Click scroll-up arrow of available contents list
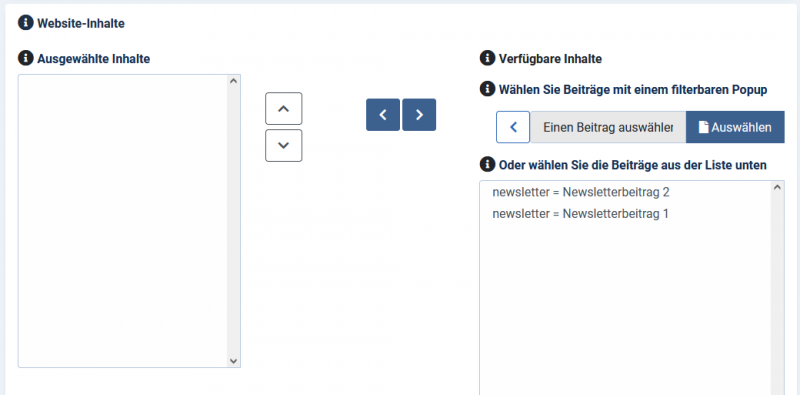 coord(777,187)
